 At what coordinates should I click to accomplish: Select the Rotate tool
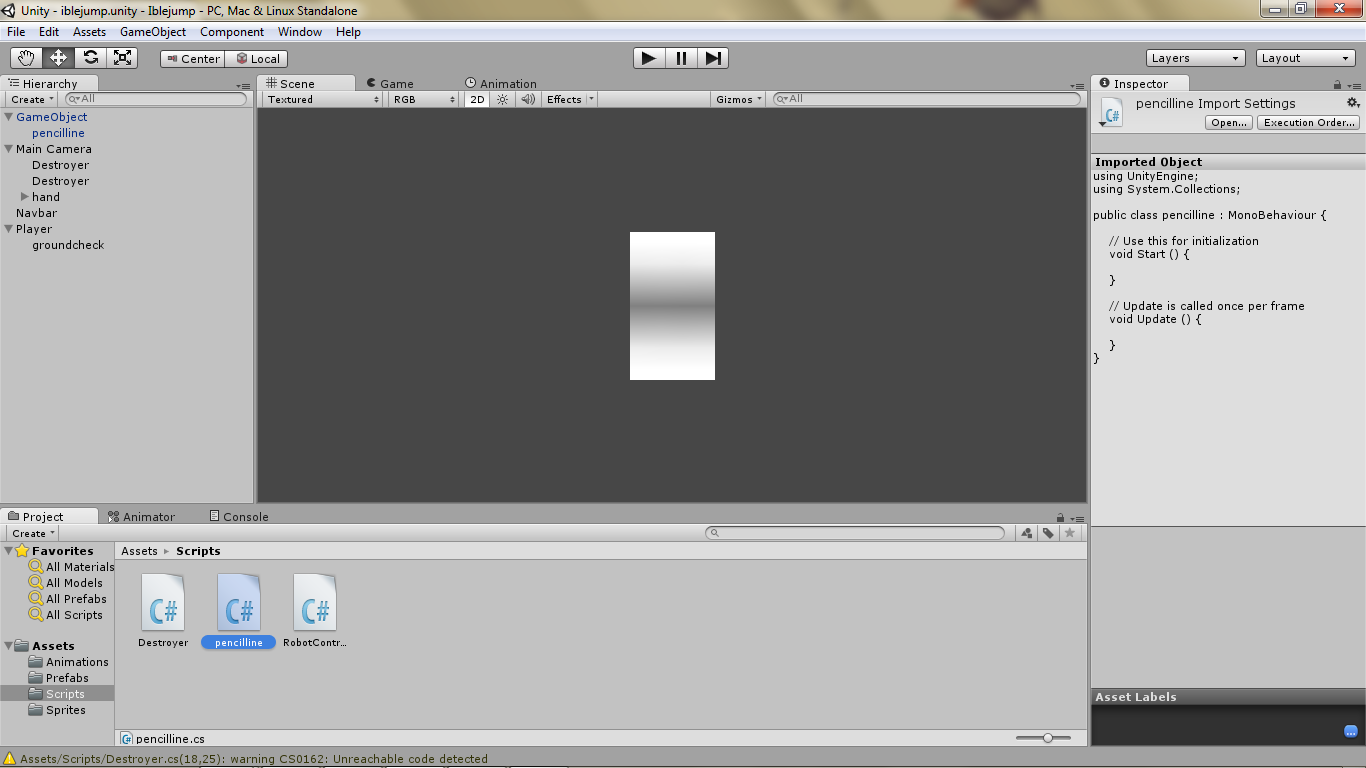click(x=91, y=58)
